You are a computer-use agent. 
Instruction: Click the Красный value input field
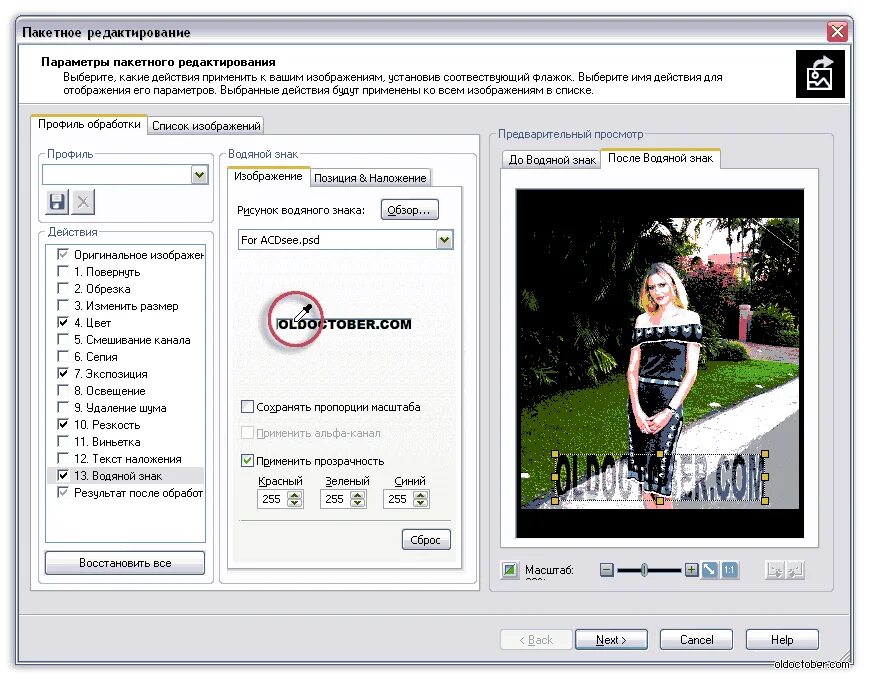[x=273, y=499]
